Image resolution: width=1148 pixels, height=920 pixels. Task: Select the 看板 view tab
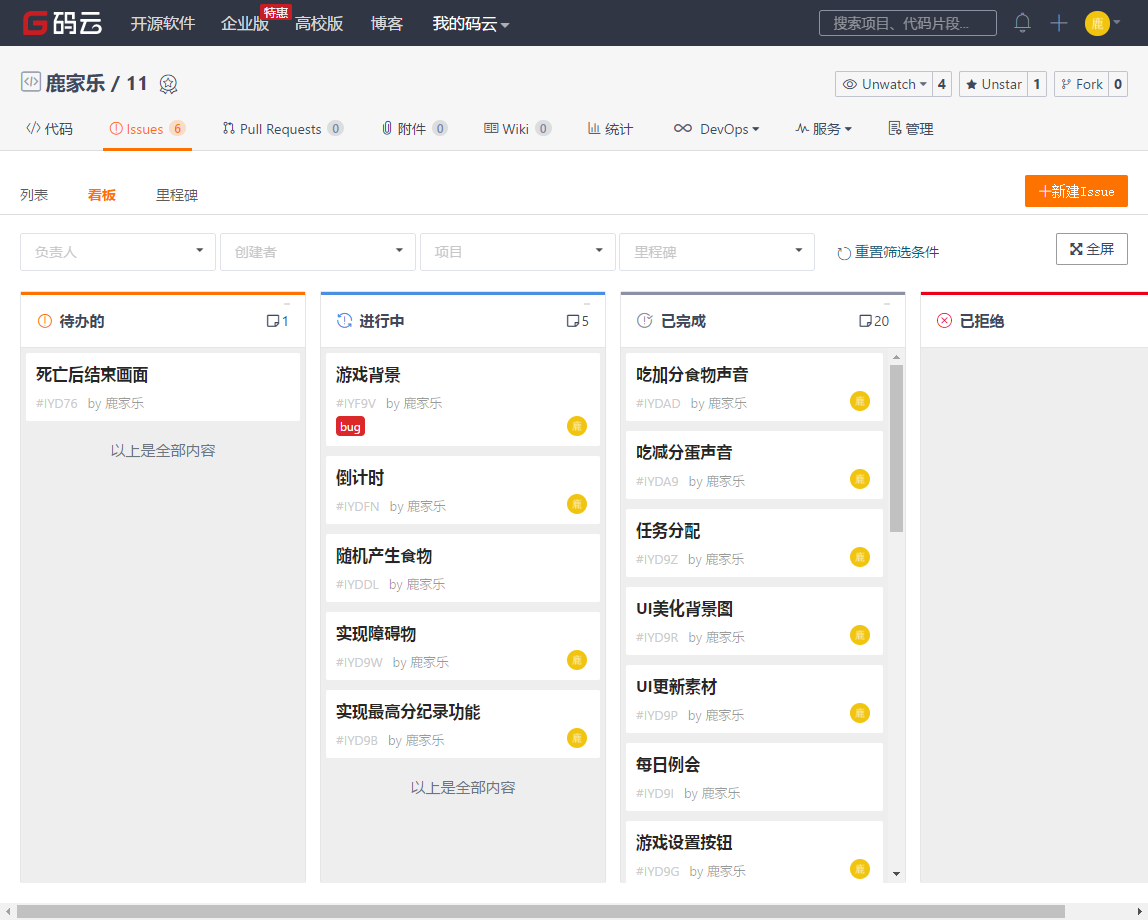point(102,195)
